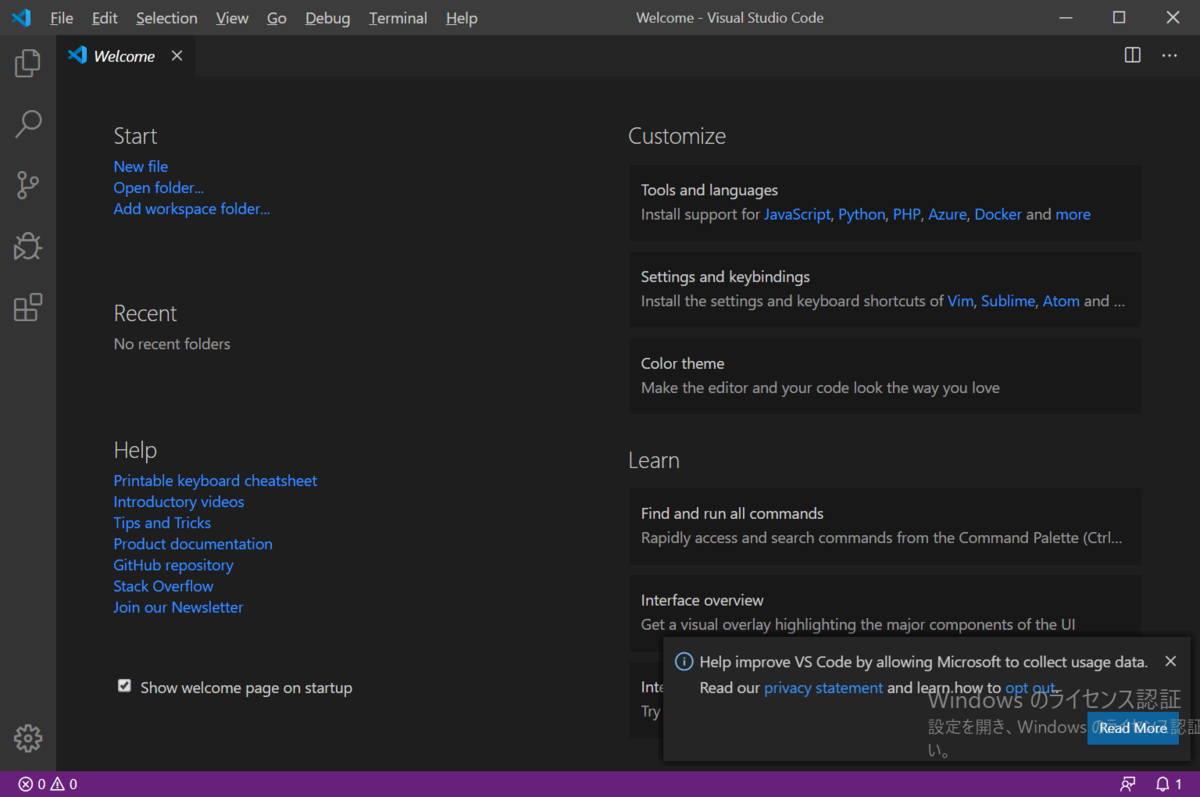The height and width of the screenshot is (797, 1200).
Task: Install JavaScript support link
Action: [x=797, y=215]
